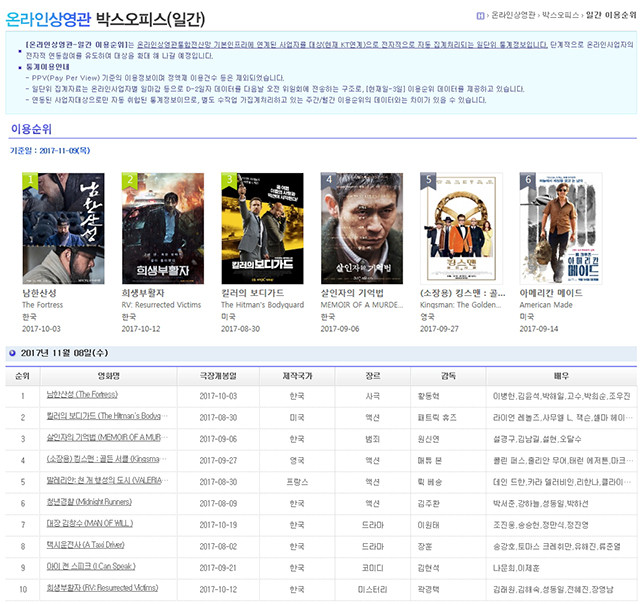The height and width of the screenshot is (604, 640).
Task: Select 발레리안 movie link in row 5
Action: [103, 481]
